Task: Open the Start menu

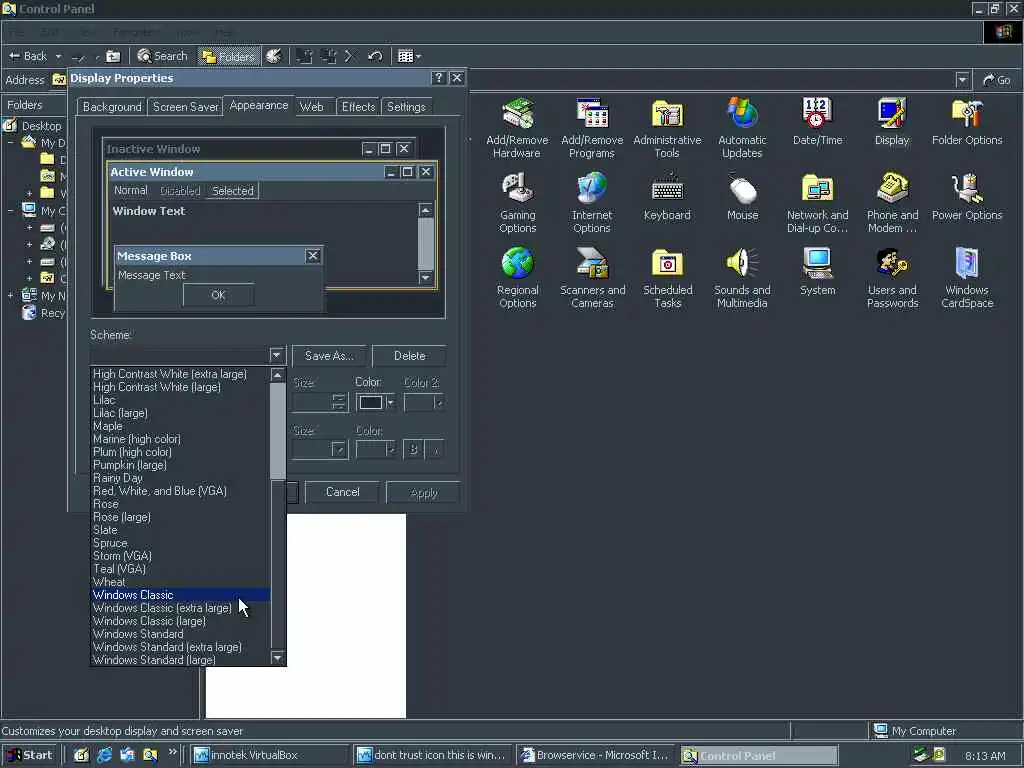Action: point(29,755)
